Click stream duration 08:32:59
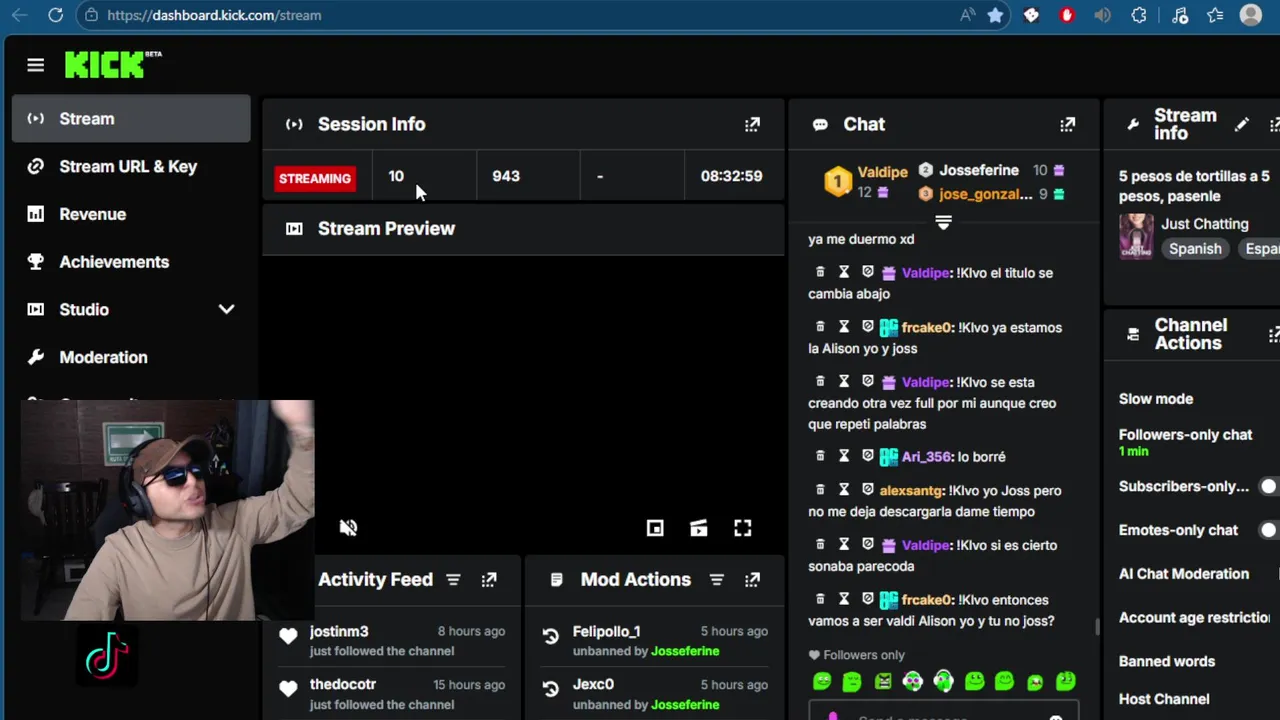1280x720 pixels. (731, 176)
